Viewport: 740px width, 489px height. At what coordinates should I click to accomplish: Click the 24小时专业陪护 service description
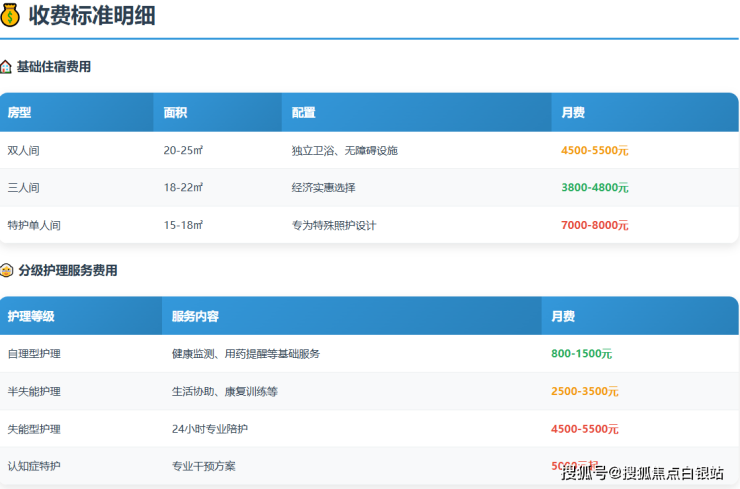210,429
